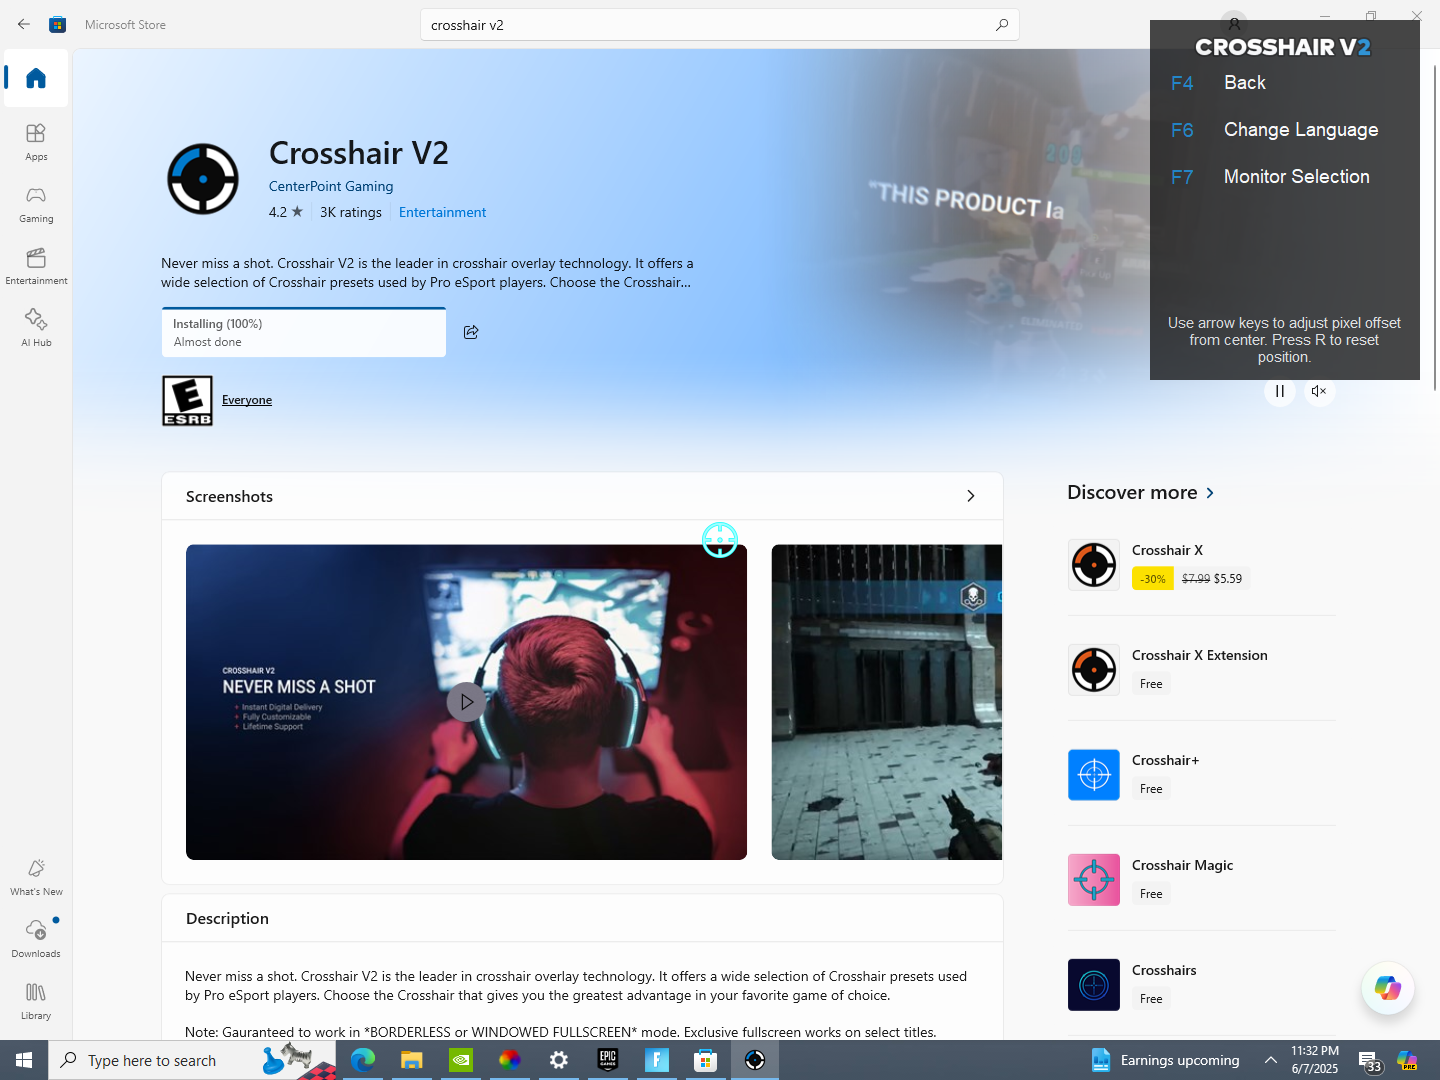Viewport: 1440px width, 1080px height.
Task: Open Downloads in the sidebar
Action: click(36, 938)
